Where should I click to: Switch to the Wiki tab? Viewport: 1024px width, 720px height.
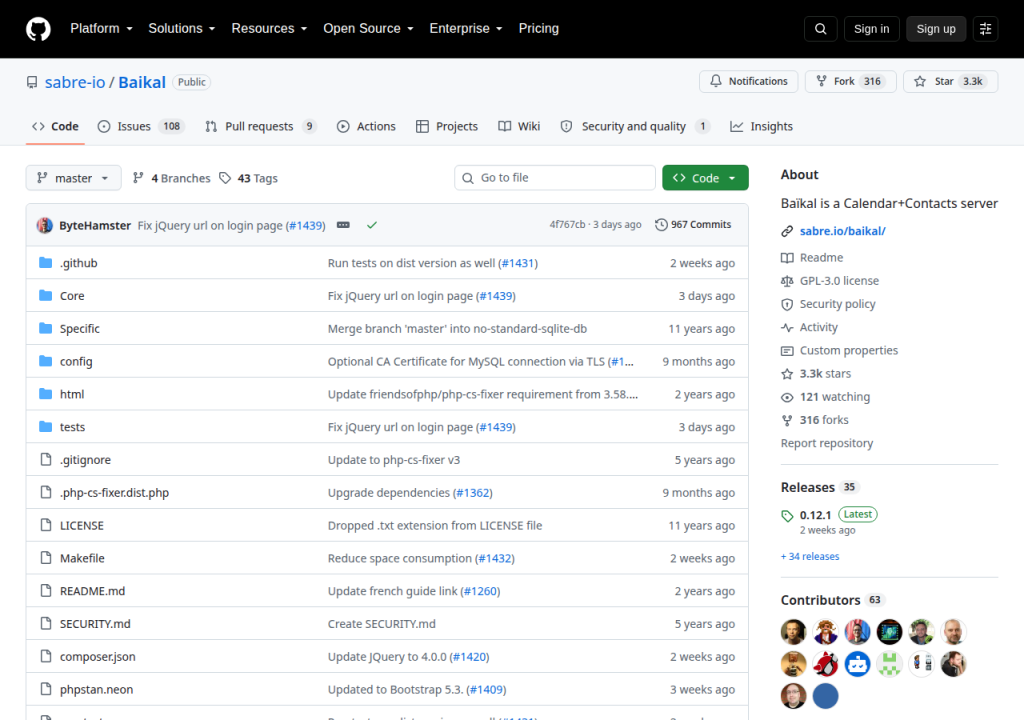coord(519,126)
